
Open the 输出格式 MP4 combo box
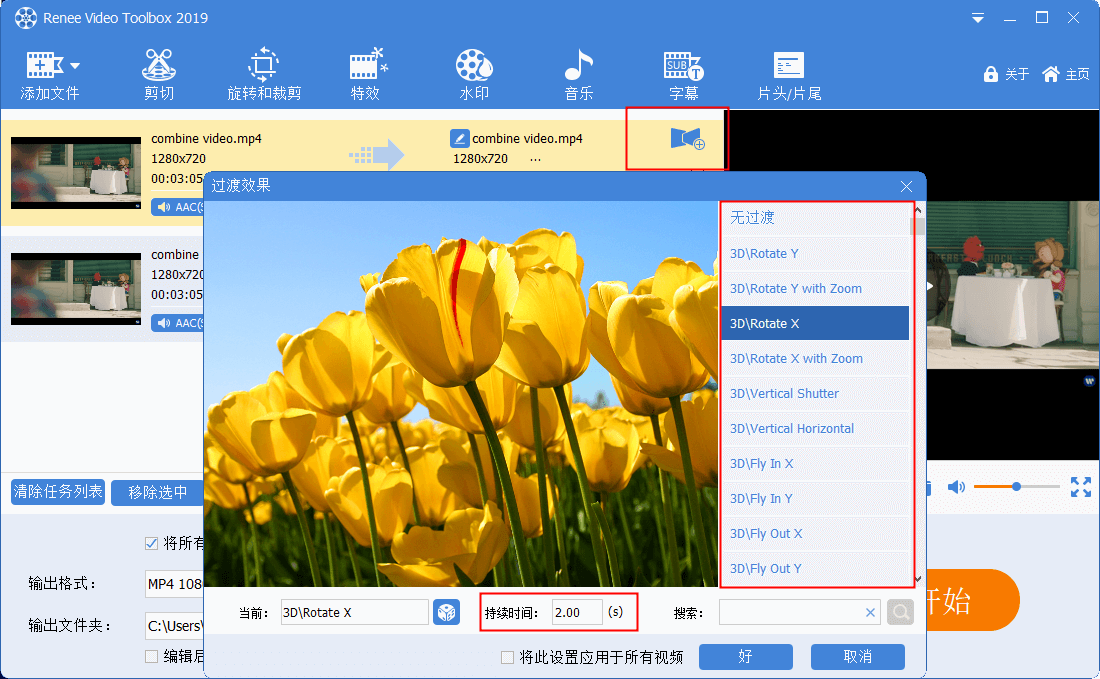(174, 584)
